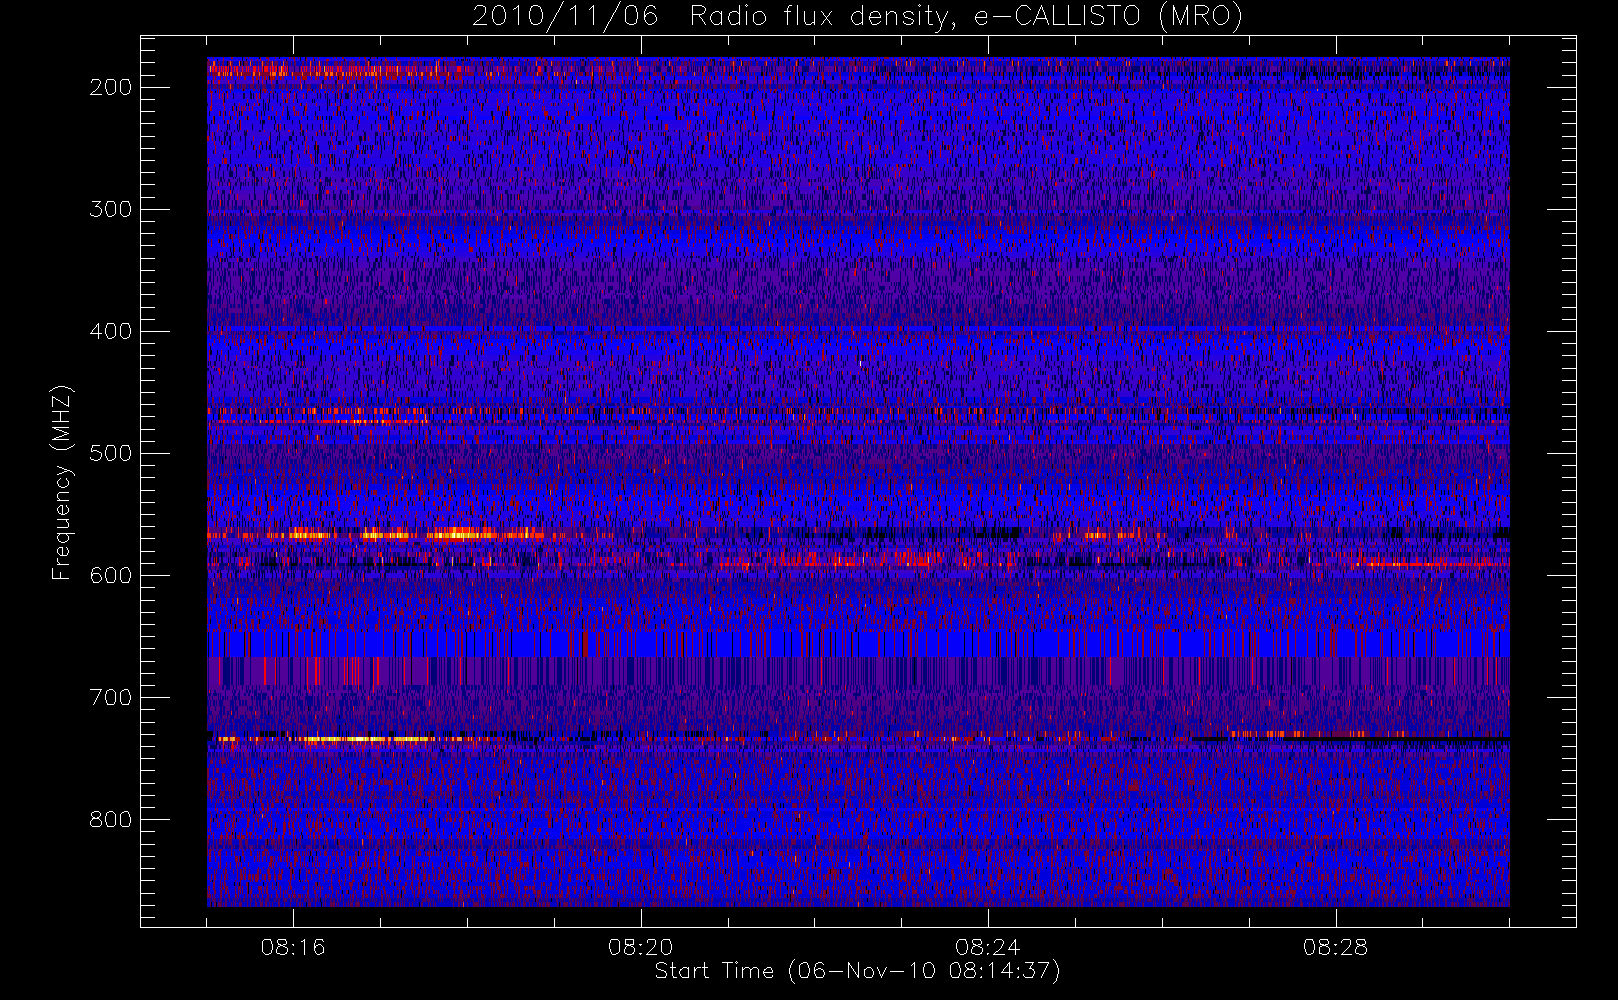Click the 200 frequency tick label

coord(110,87)
